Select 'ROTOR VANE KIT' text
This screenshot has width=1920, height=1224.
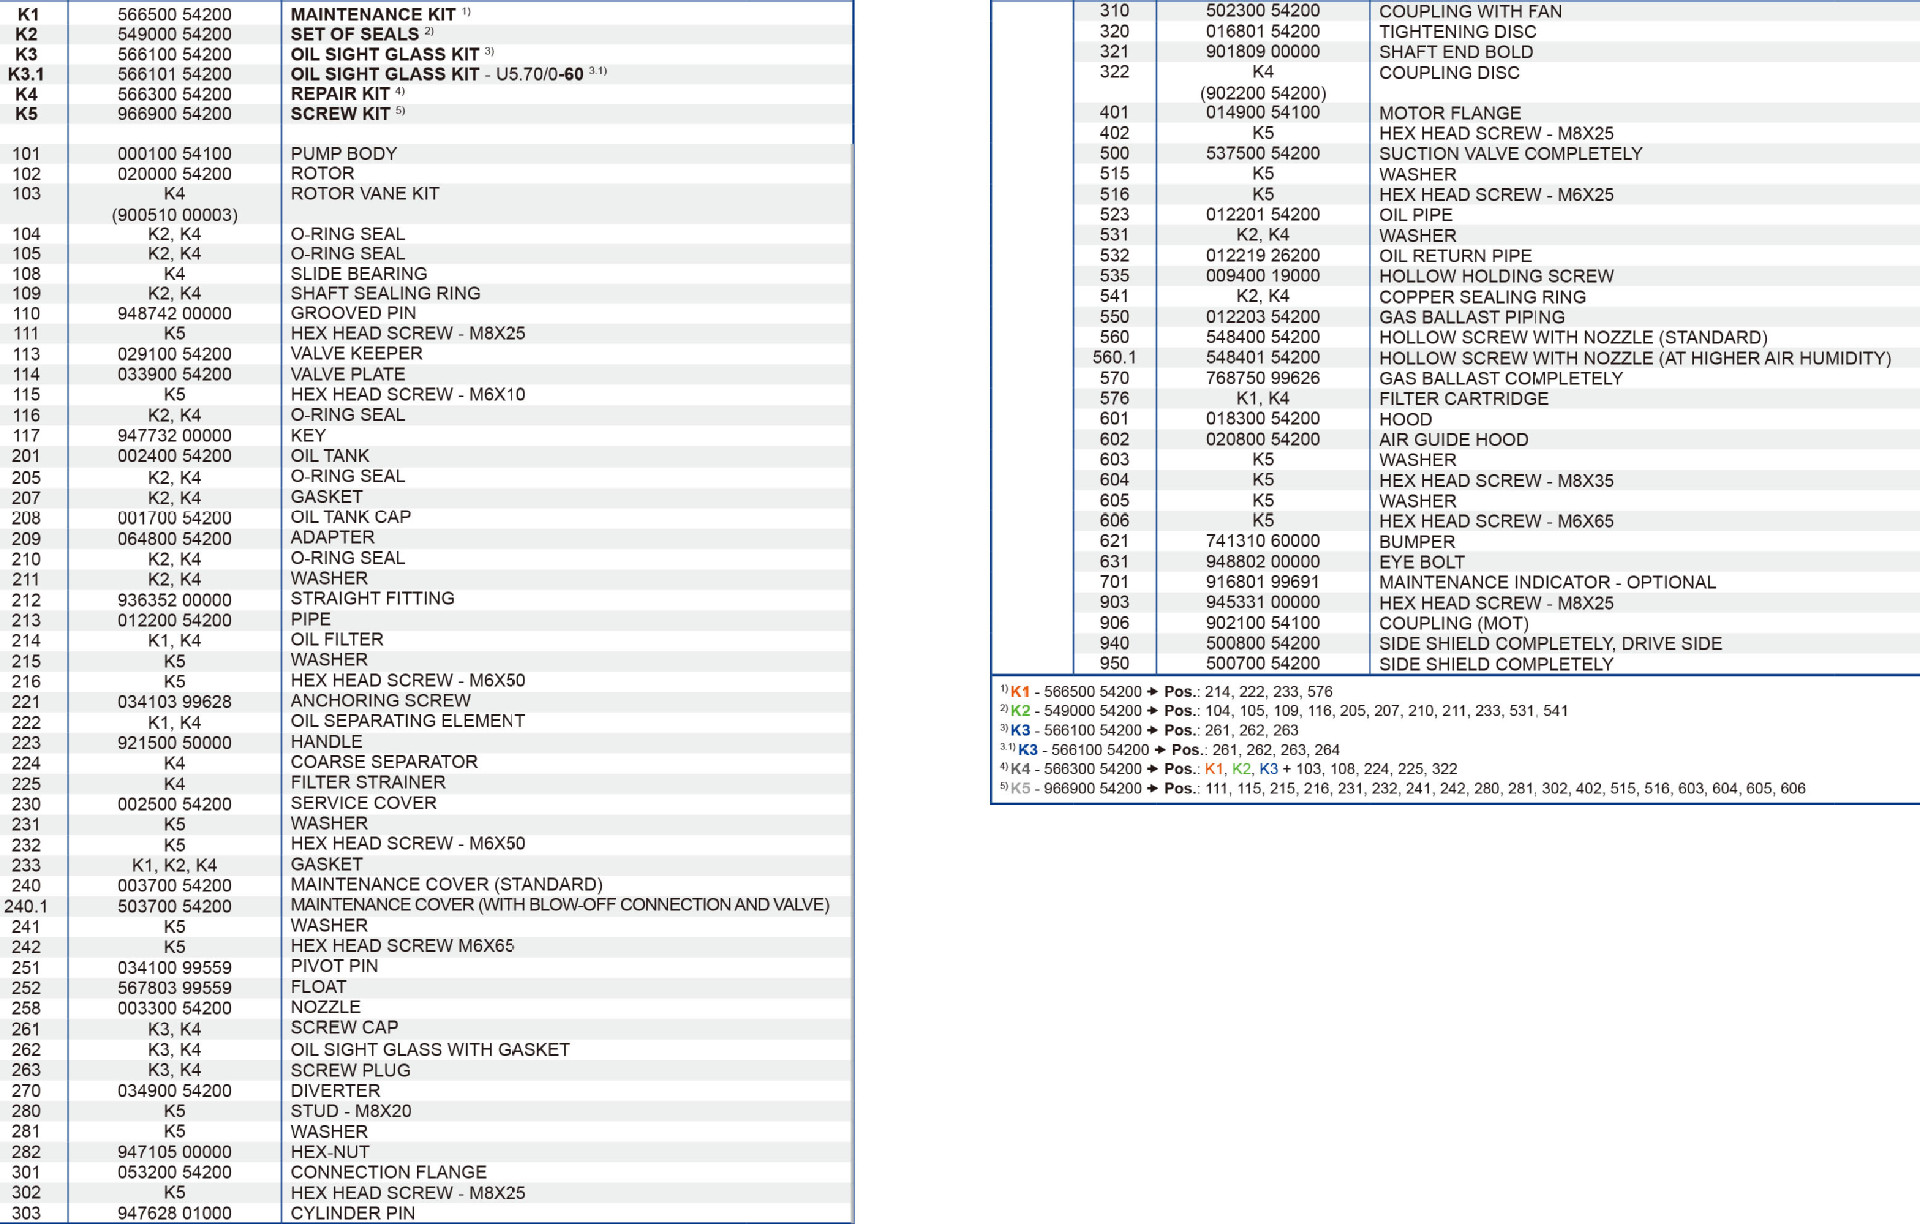pyautogui.click(x=365, y=194)
